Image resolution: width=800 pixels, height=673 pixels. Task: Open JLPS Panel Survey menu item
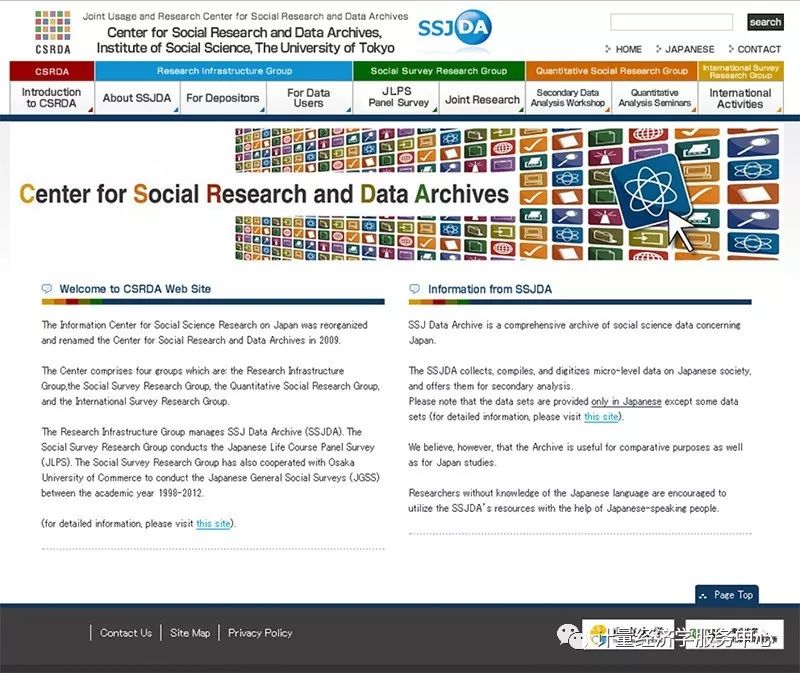point(397,97)
